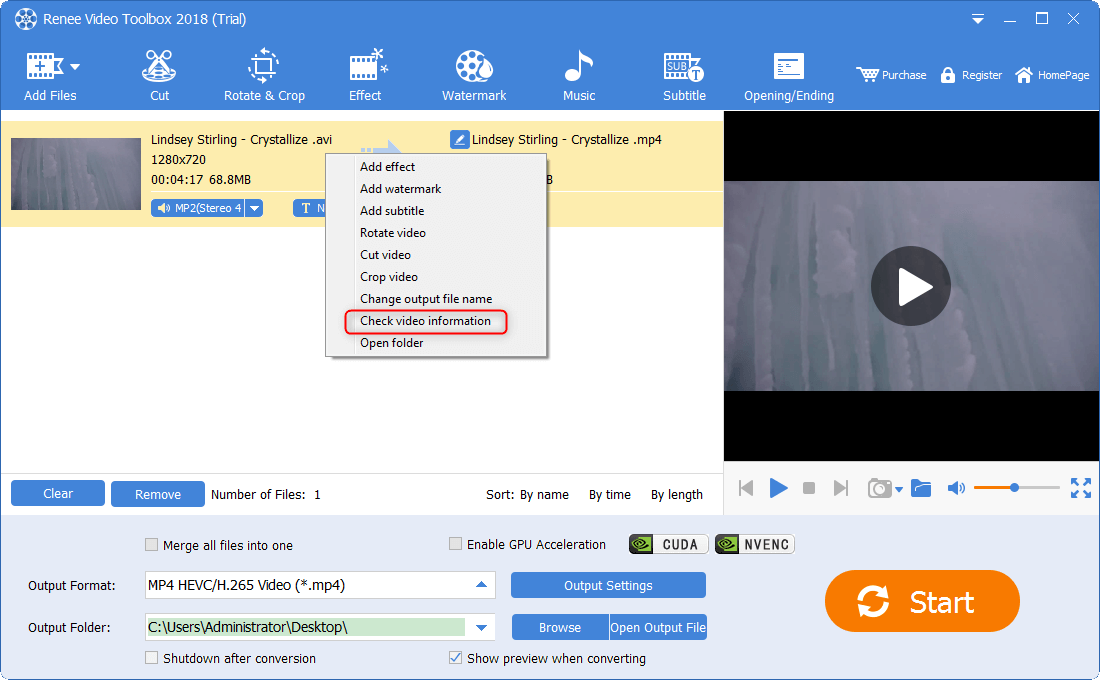This screenshot has height=680, width=1100.
Task: Enable Shutdown after conversion
Action: pos(151,658)
